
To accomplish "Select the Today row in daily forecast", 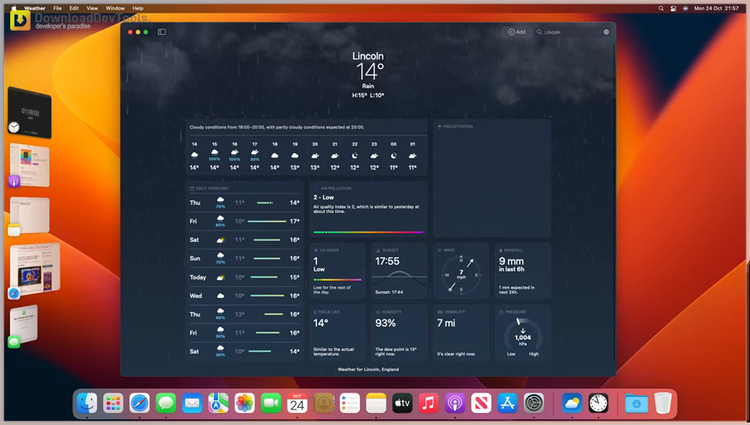I will point(245,277).
